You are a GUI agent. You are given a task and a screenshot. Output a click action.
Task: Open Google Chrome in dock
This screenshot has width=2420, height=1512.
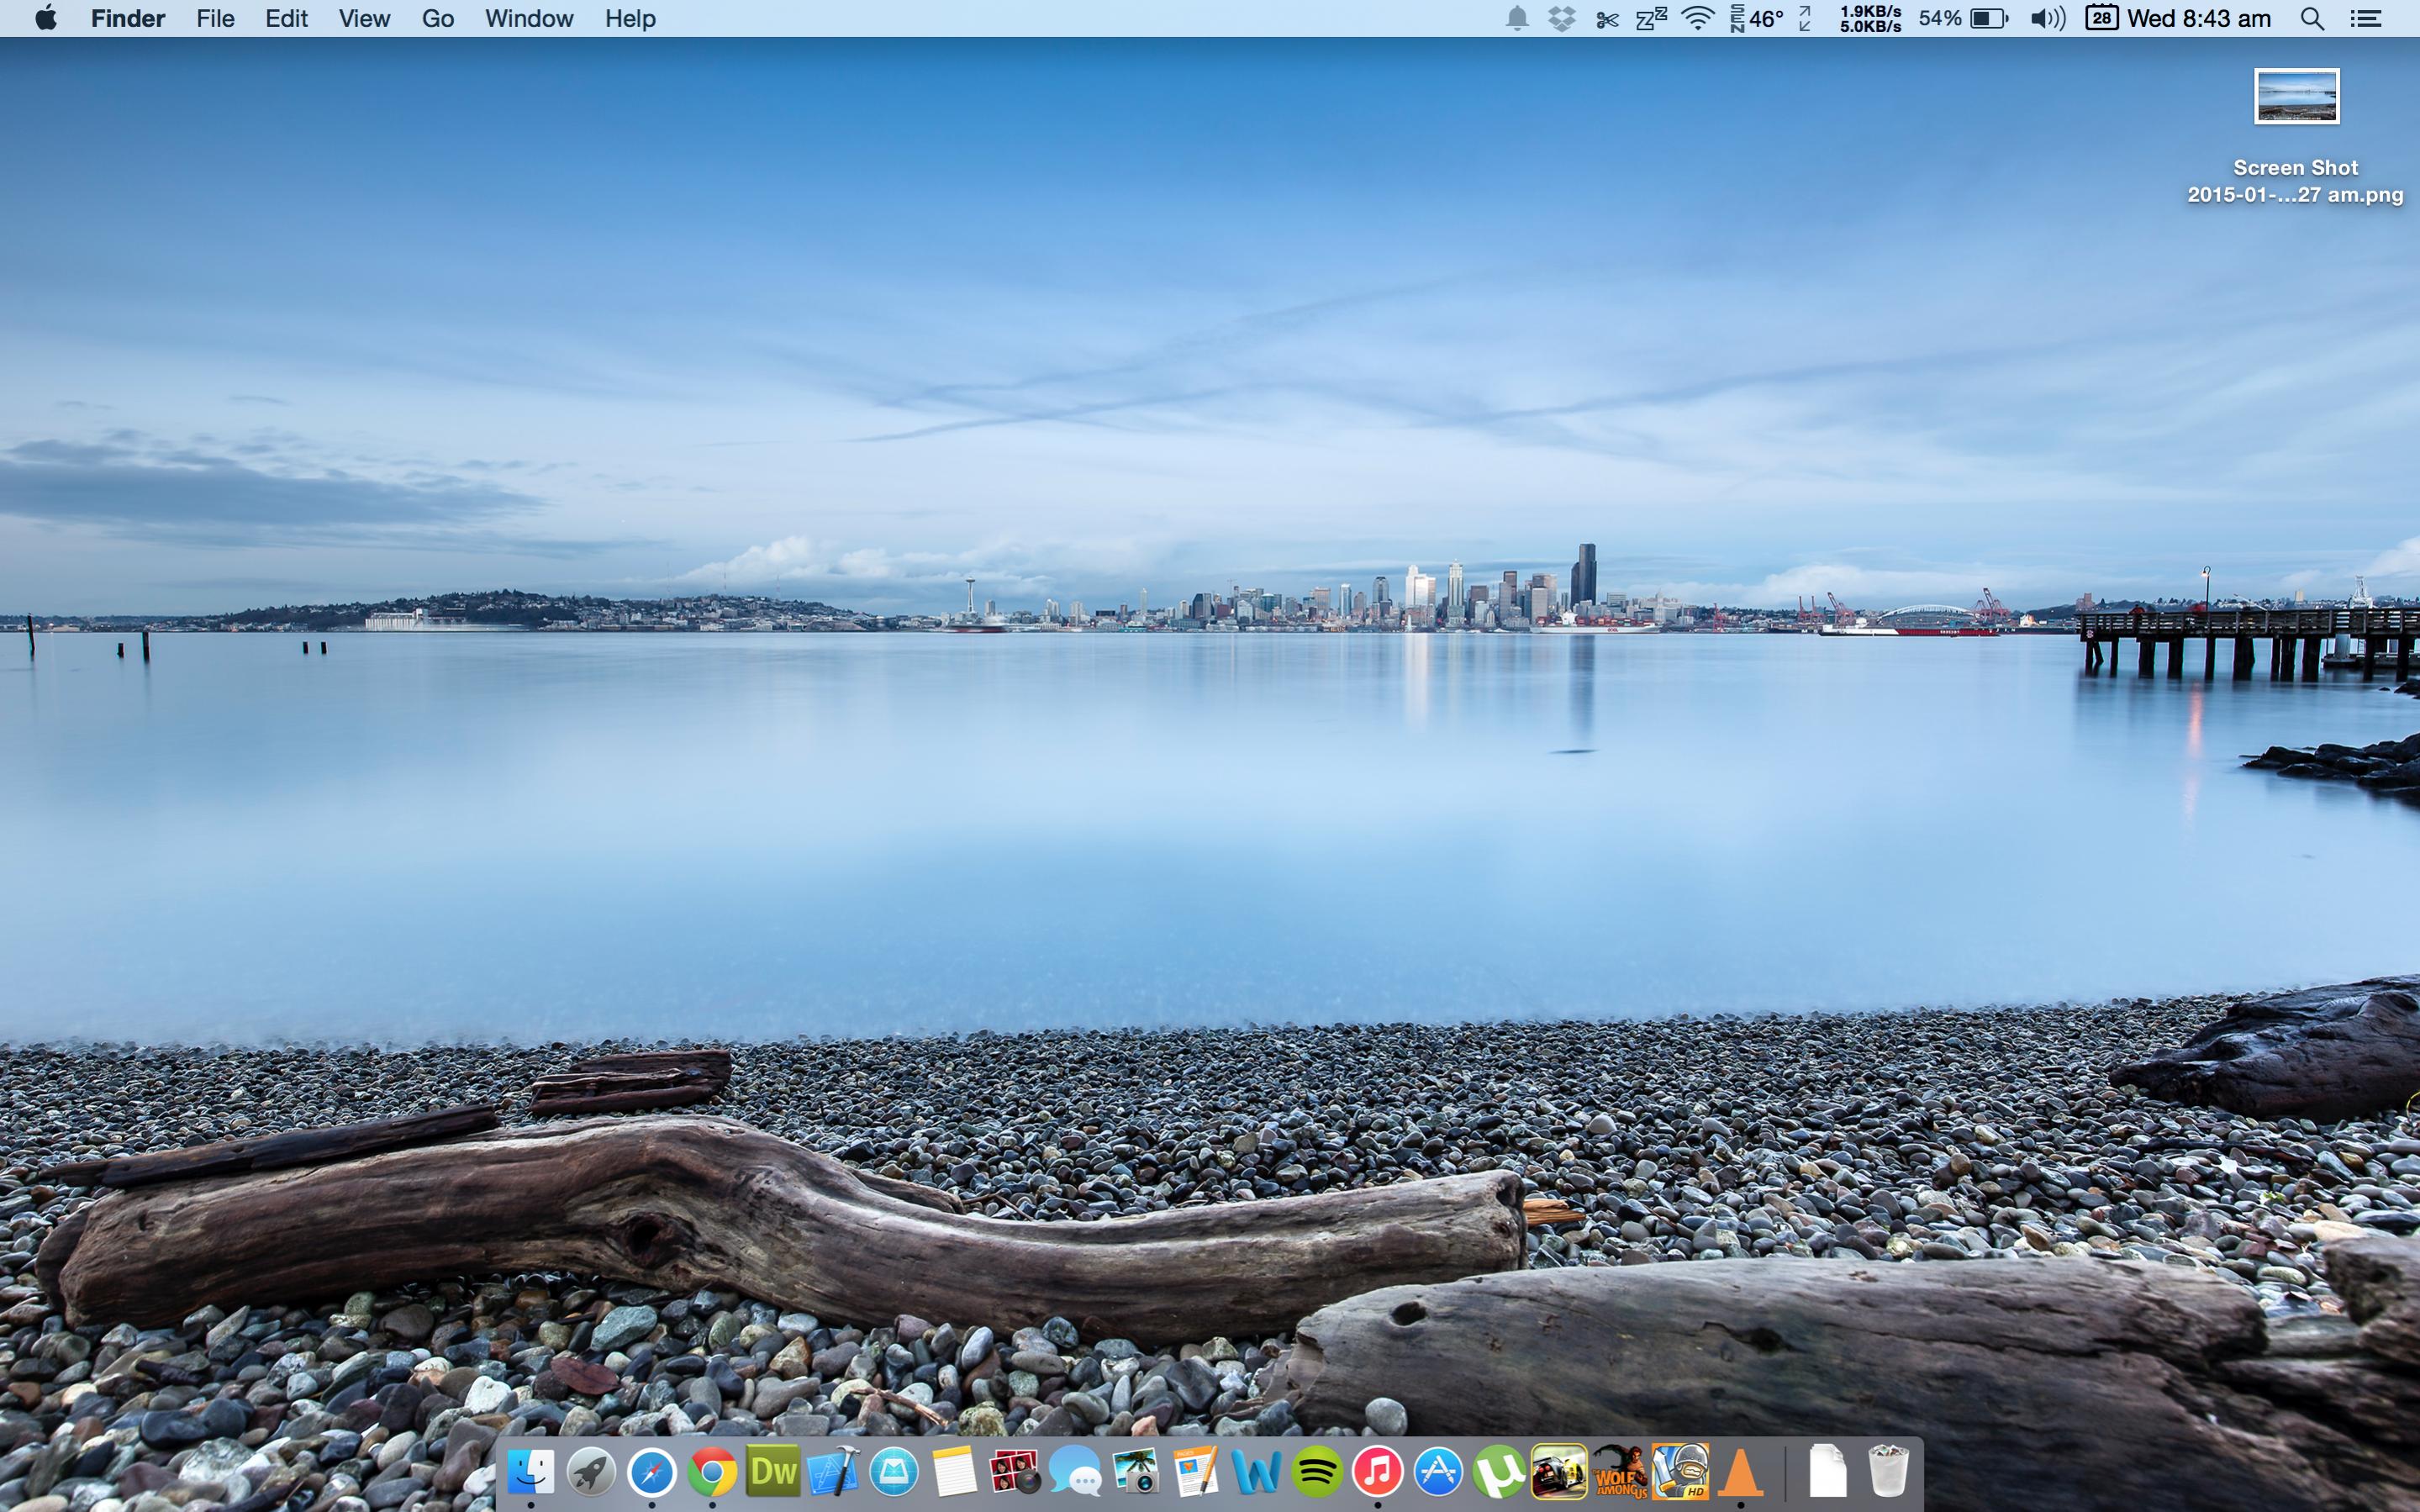711,1471
